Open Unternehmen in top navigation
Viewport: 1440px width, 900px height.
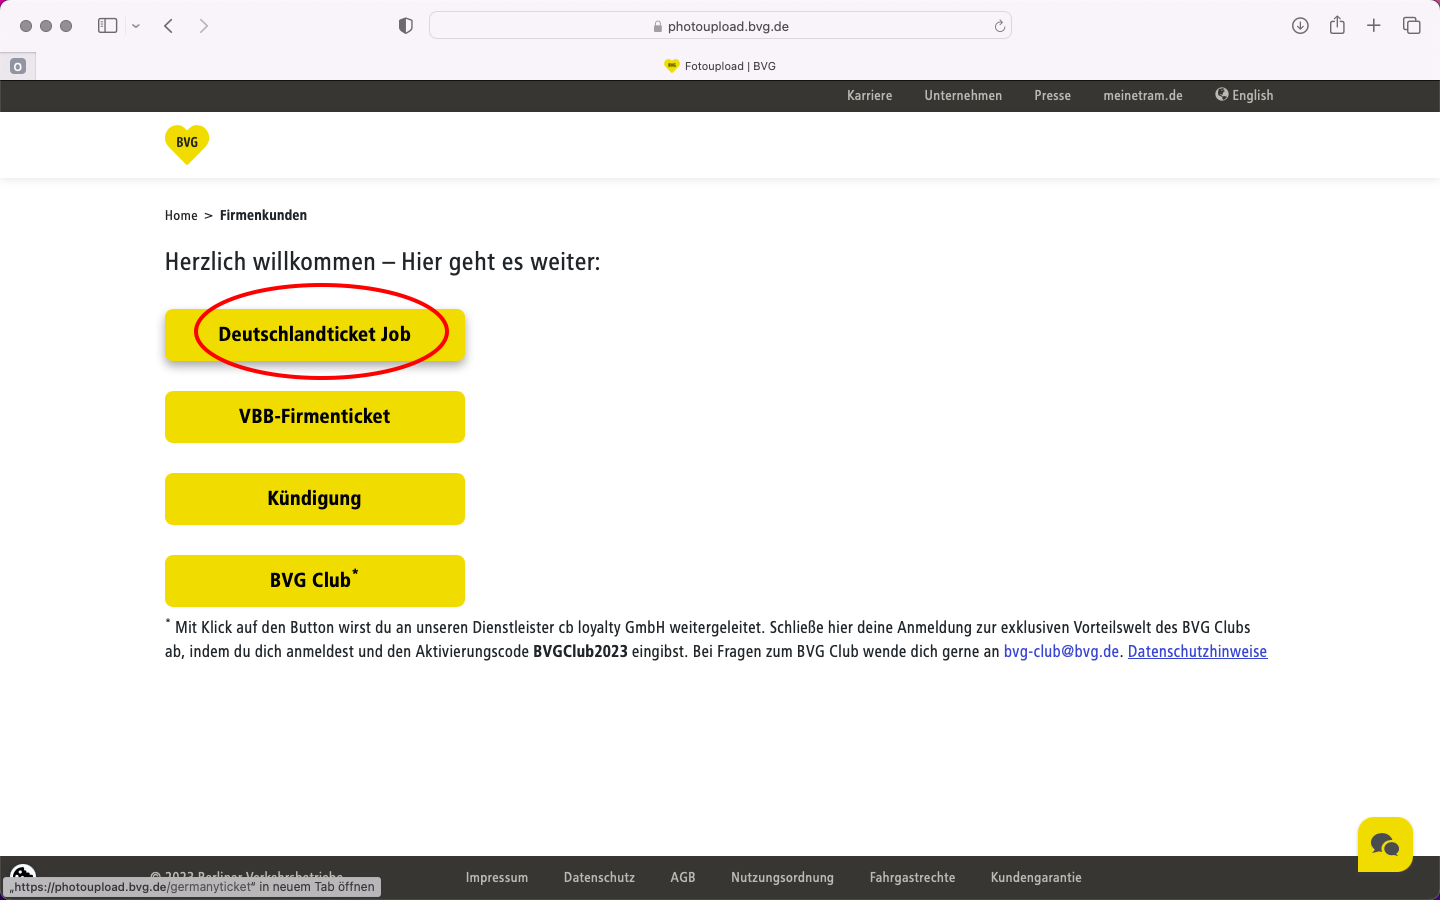tap(963, 96)
